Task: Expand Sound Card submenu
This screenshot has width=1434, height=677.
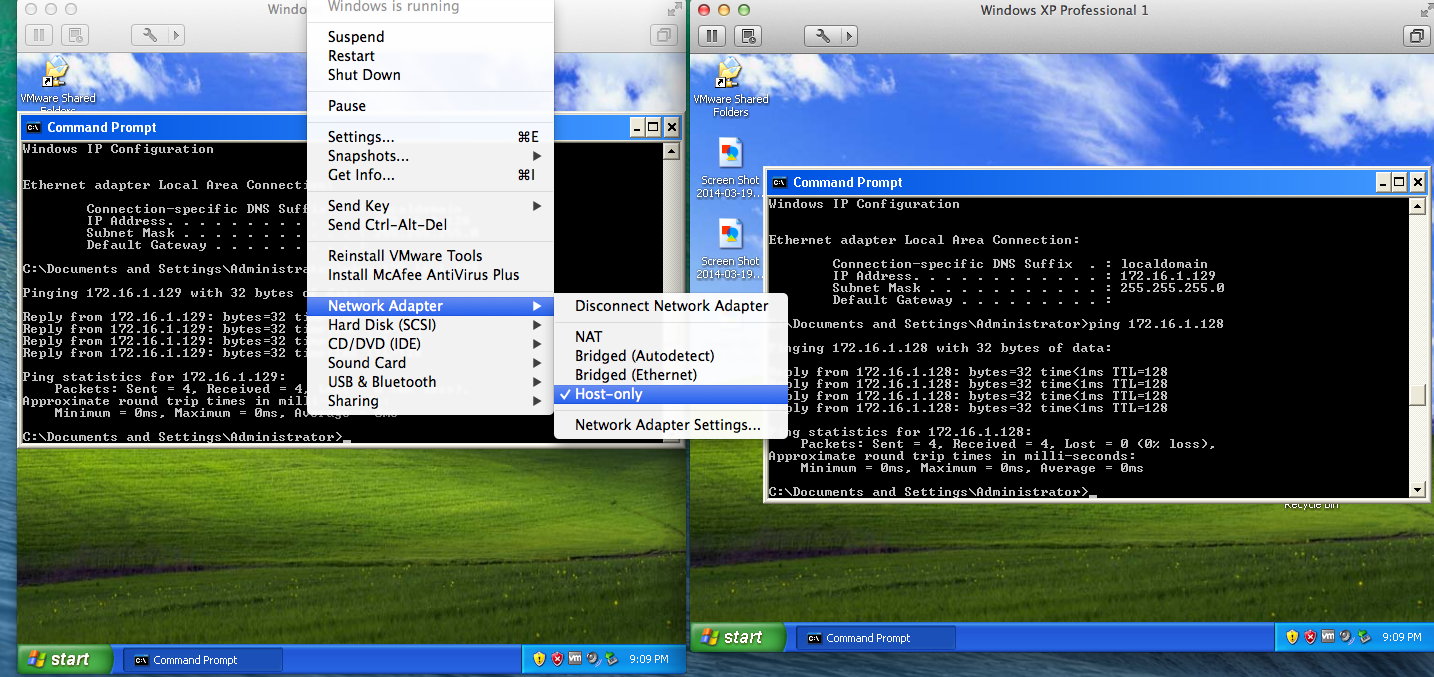Action: tap(430, 363)
